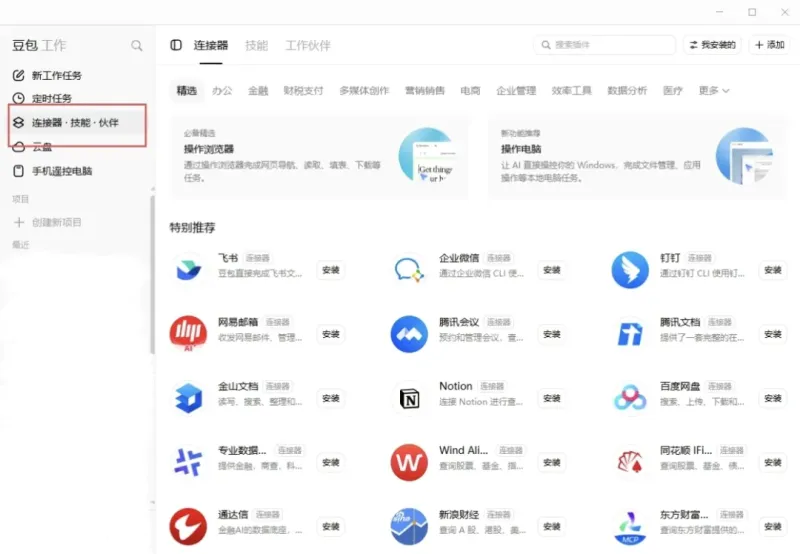Expand the 更多 categories dropdown
Image resolution: width=800 pixels, height=554 pixels.
tap(714, 91)
